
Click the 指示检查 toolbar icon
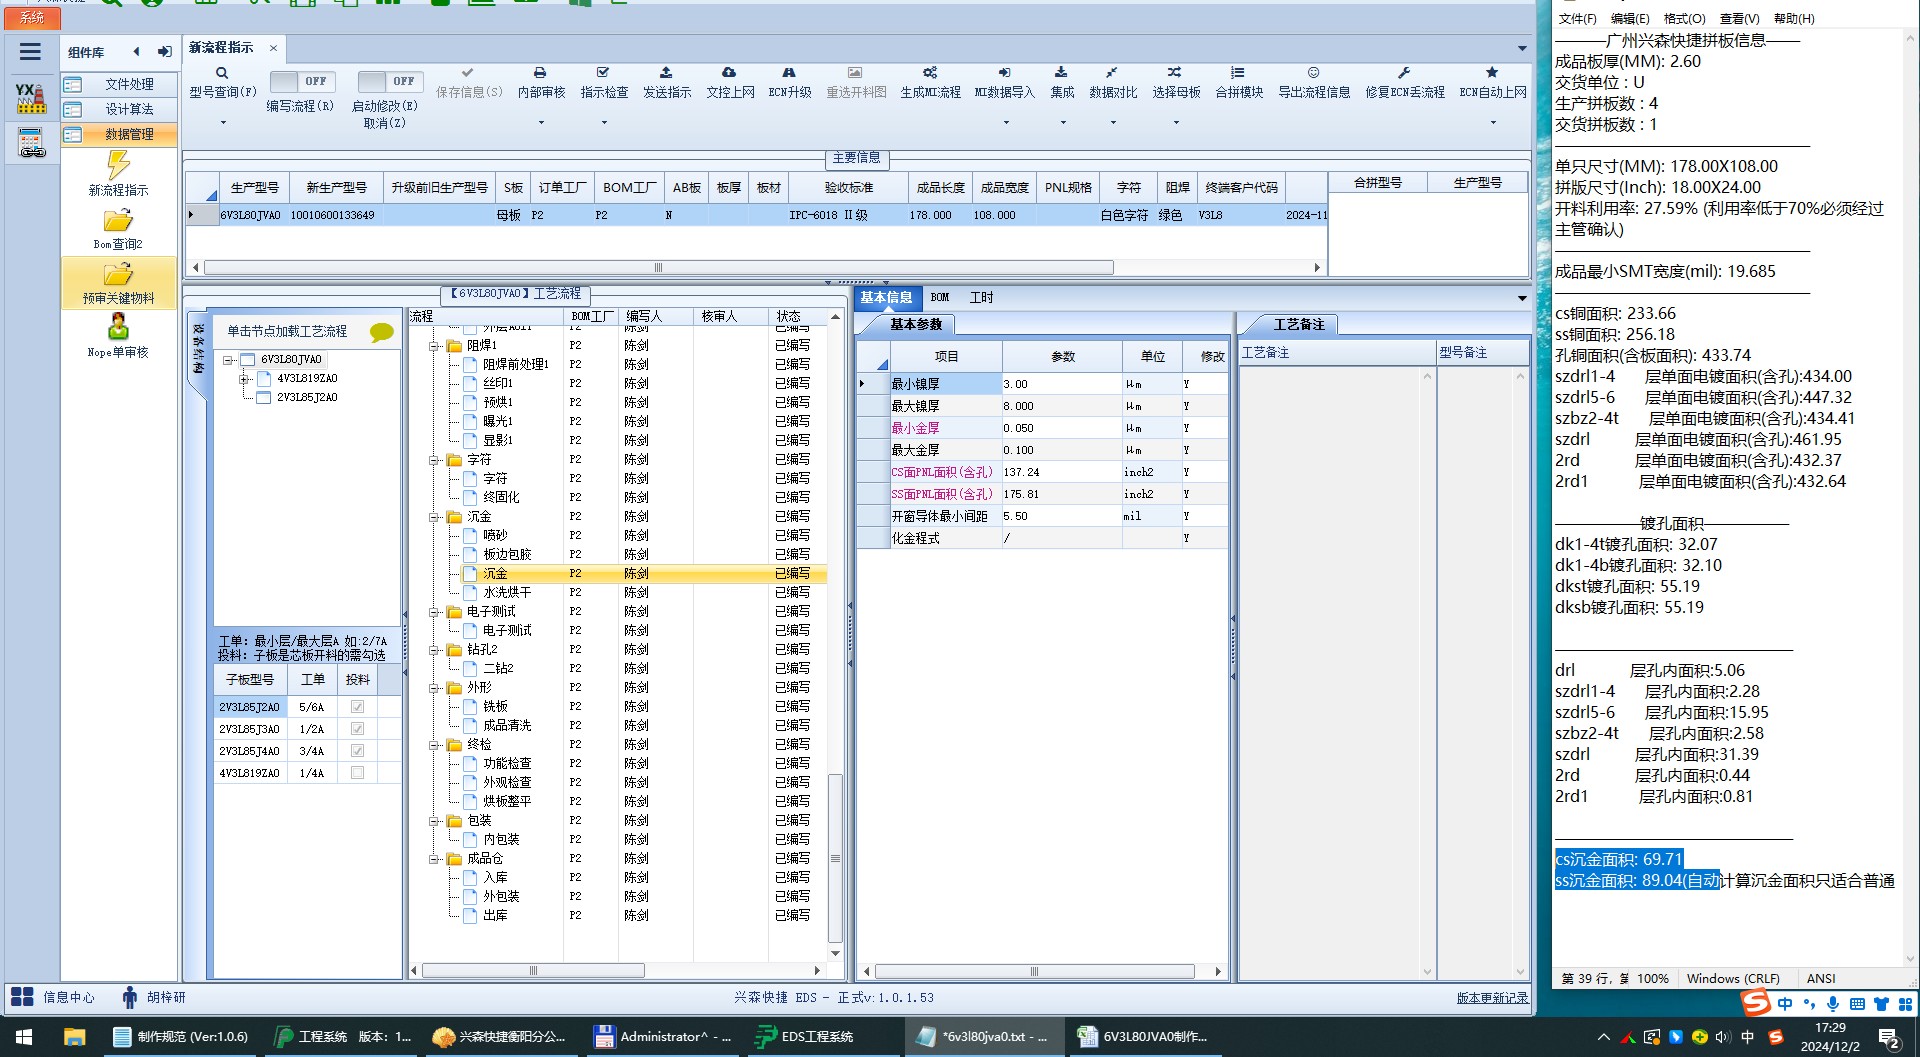[603, 73]
